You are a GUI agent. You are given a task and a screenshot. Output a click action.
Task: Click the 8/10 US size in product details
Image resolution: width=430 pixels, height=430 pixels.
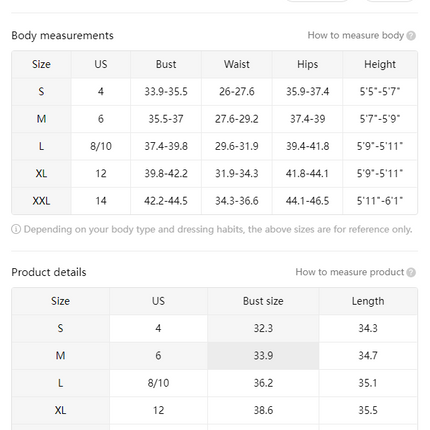tap(158, 383)
